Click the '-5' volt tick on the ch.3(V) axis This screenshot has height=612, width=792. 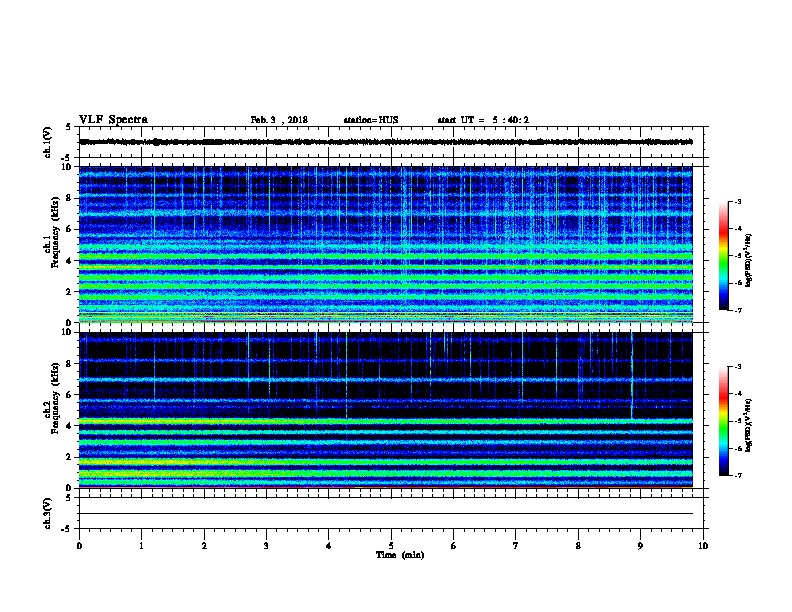pyautogui.click(x=67, y=529)
